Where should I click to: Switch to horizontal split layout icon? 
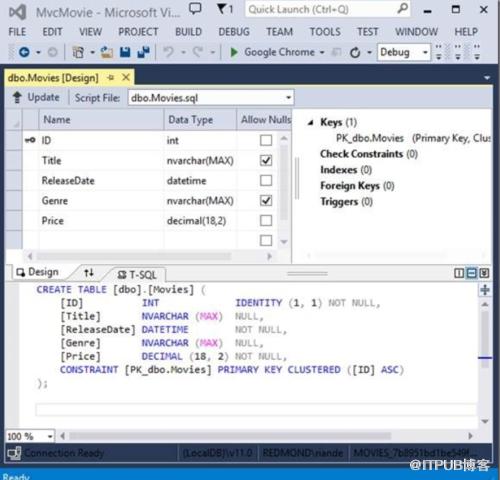472,273
